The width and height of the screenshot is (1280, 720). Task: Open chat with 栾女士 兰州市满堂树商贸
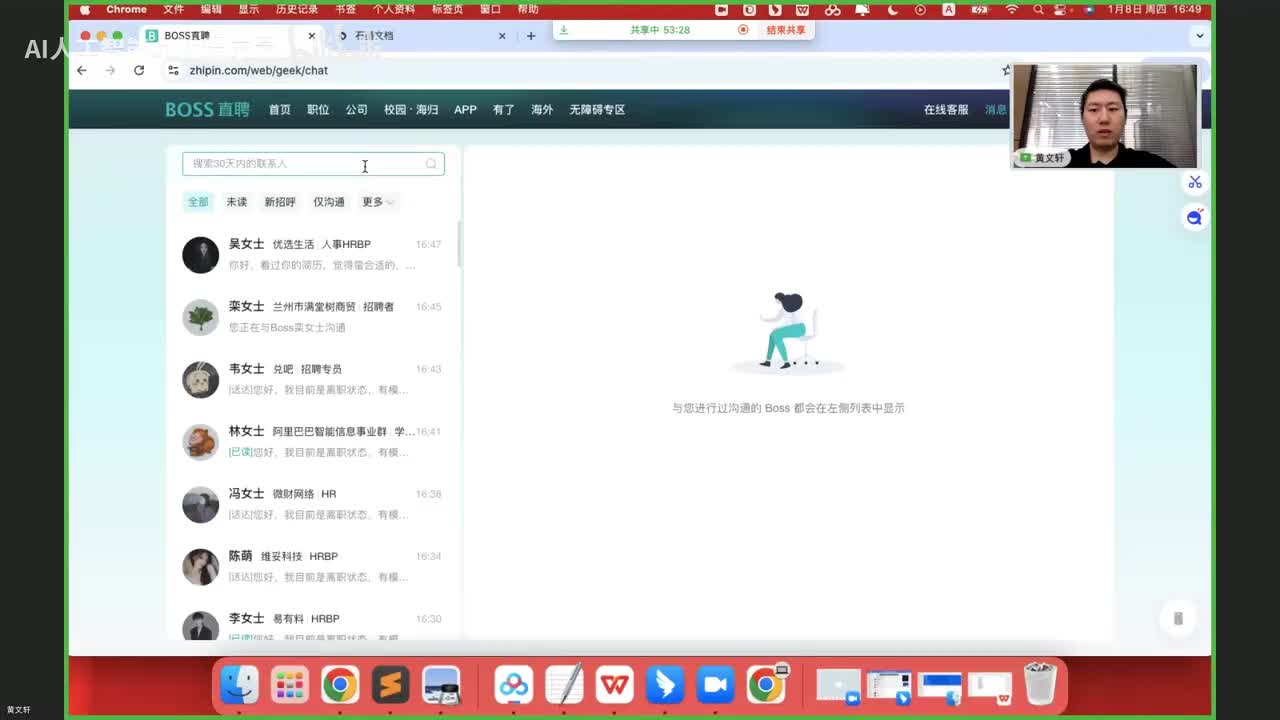tap(313, 317)
